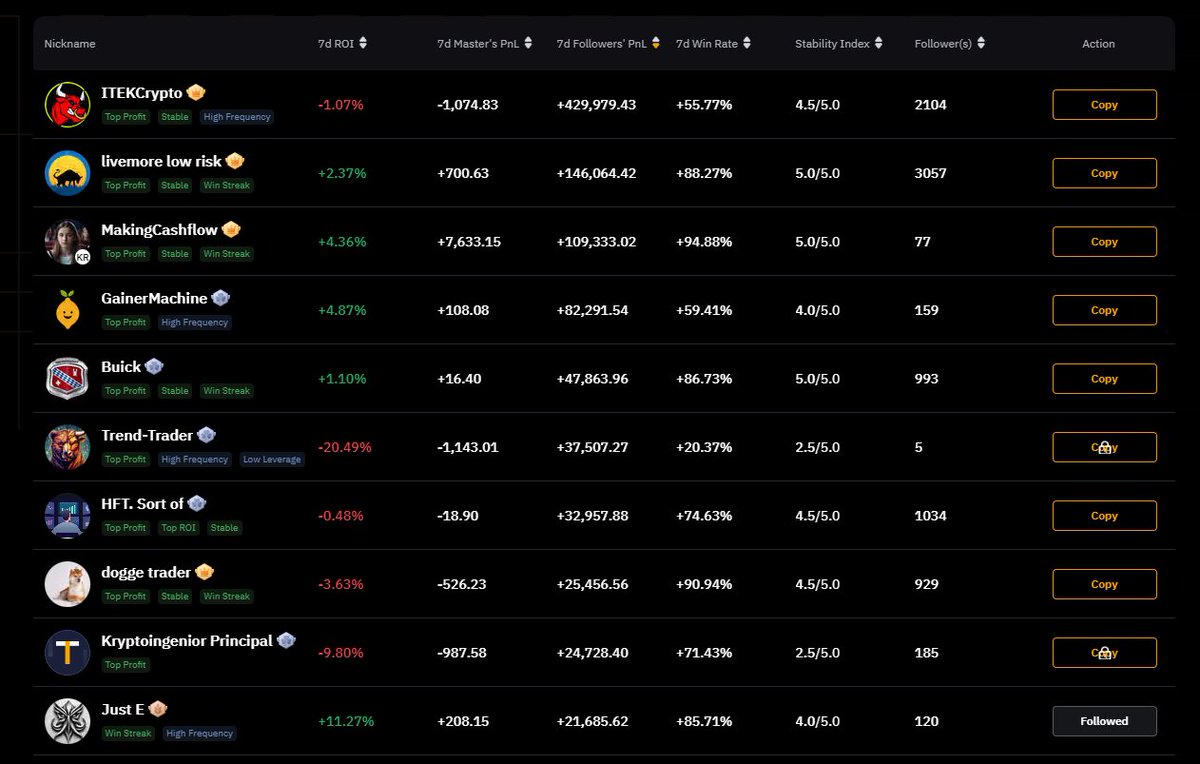Click livemore low risk gold badge

(235, 161)
